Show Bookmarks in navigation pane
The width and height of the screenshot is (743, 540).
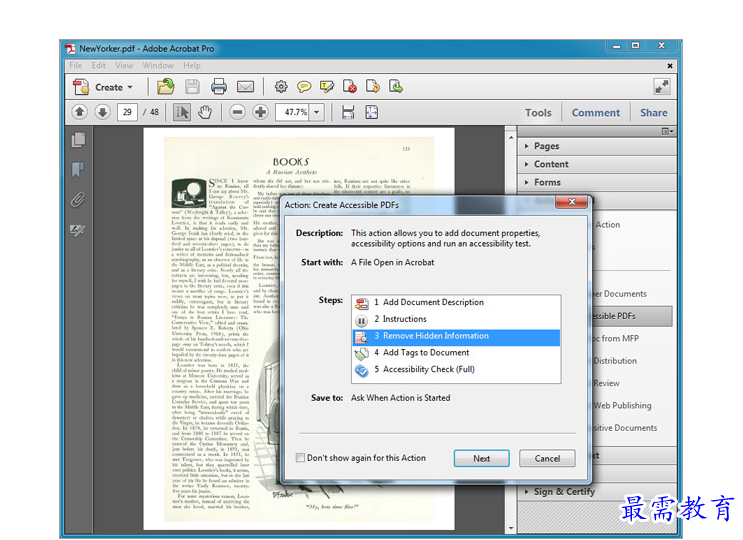pos(78,170)
